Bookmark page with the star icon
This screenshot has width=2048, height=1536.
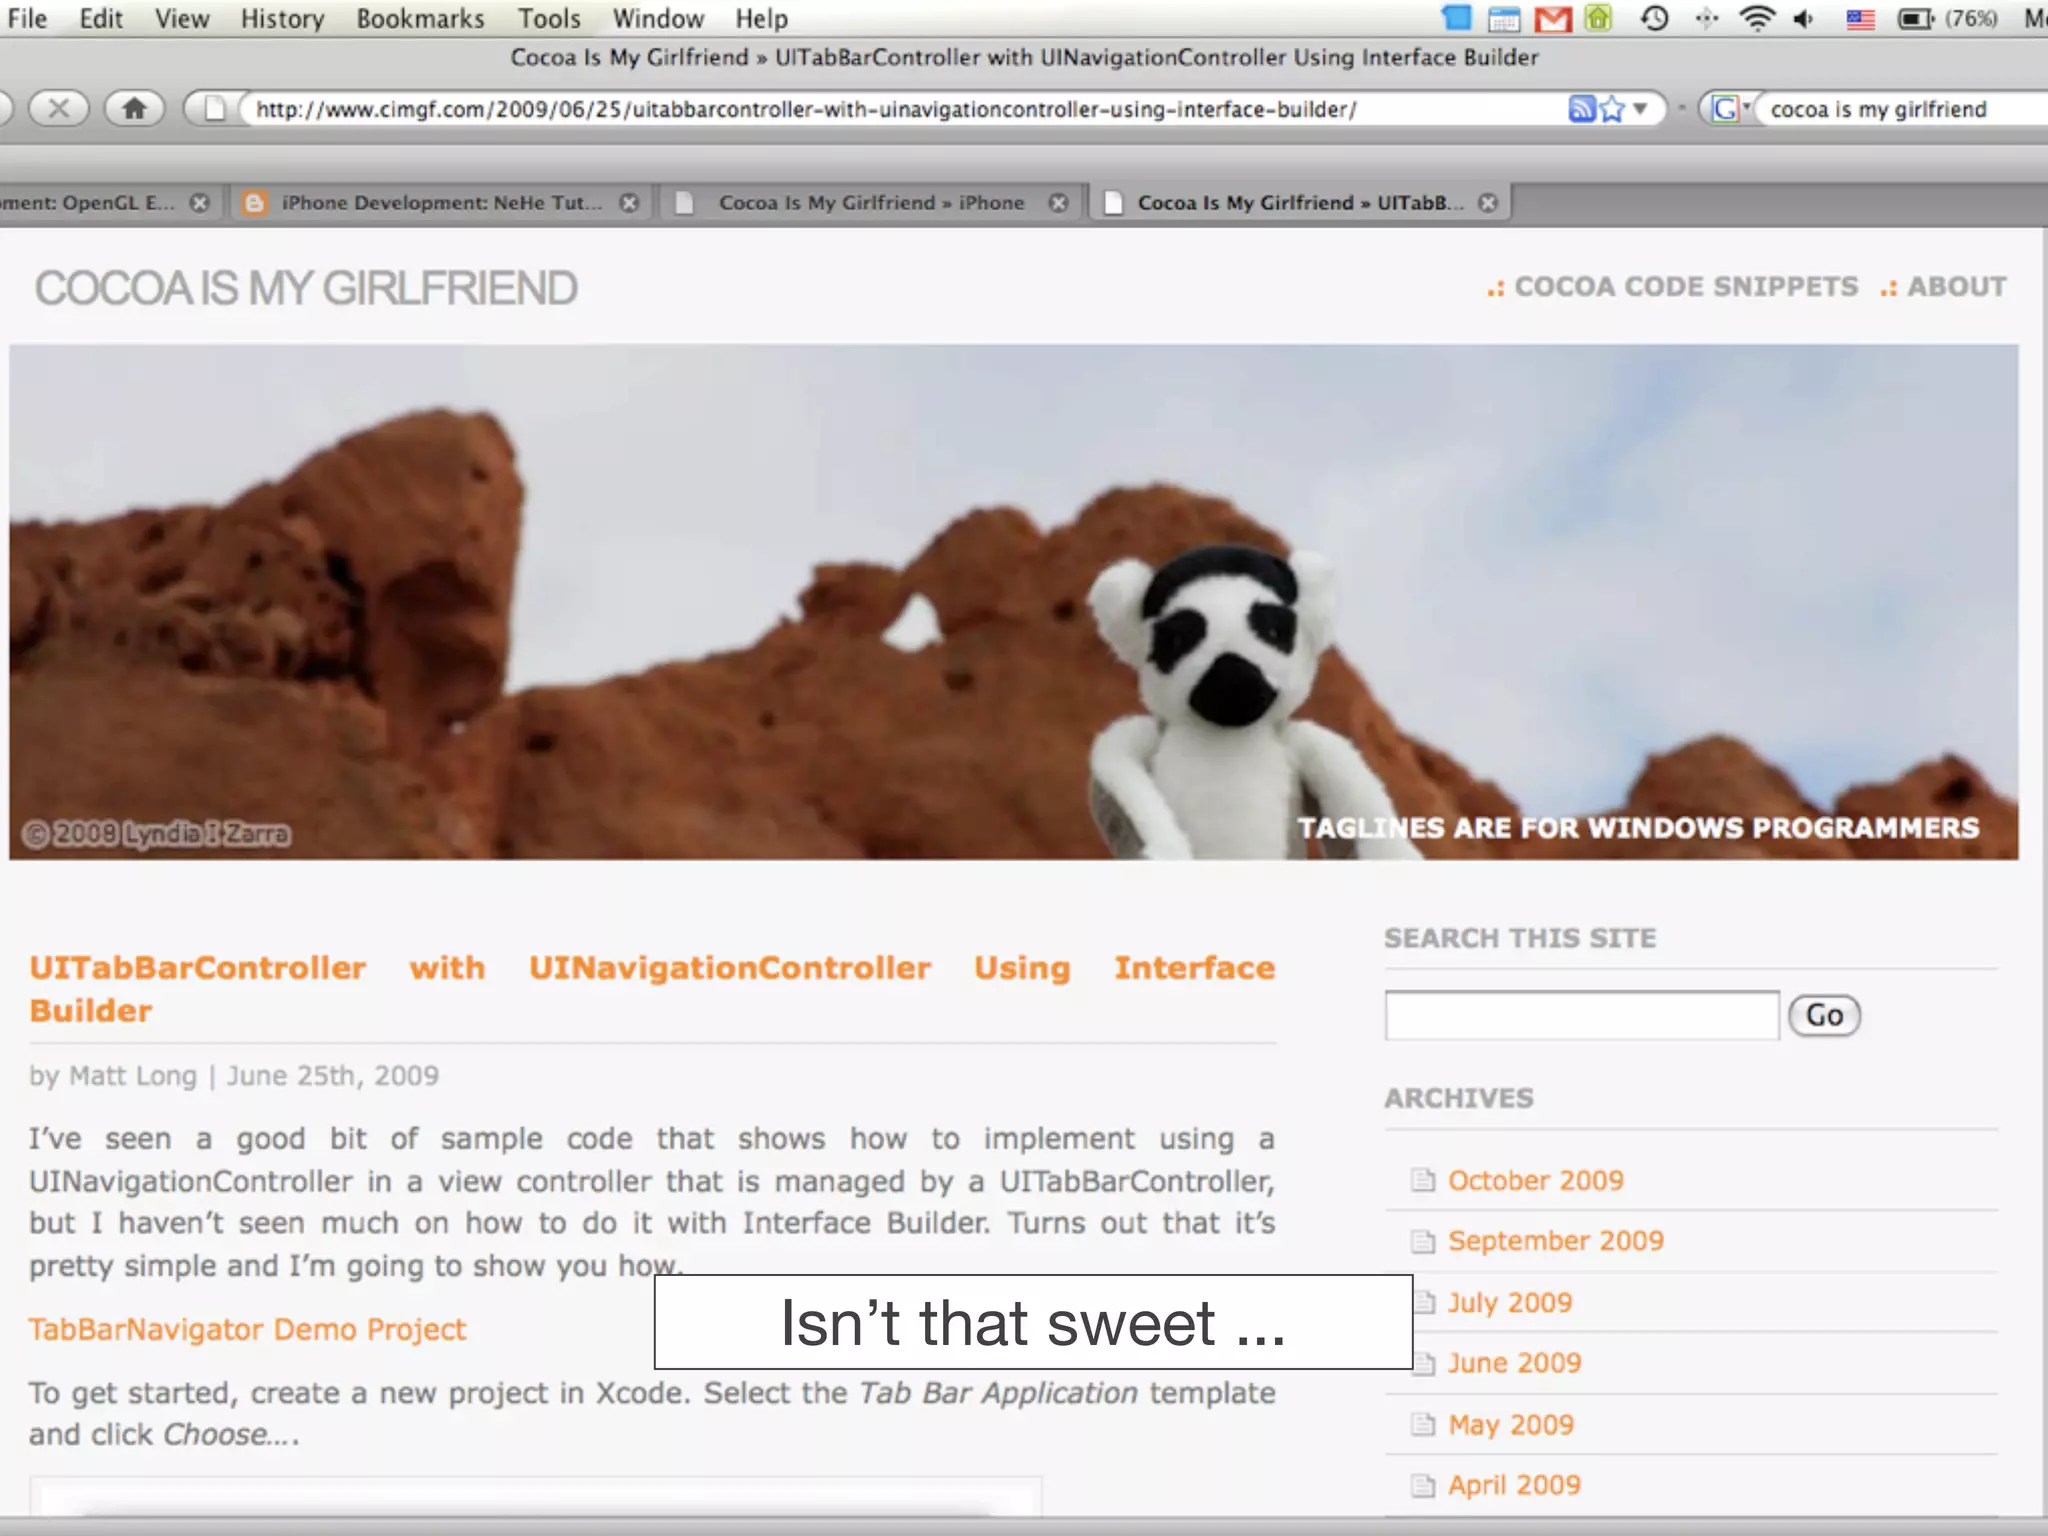tap(1611, 109)
